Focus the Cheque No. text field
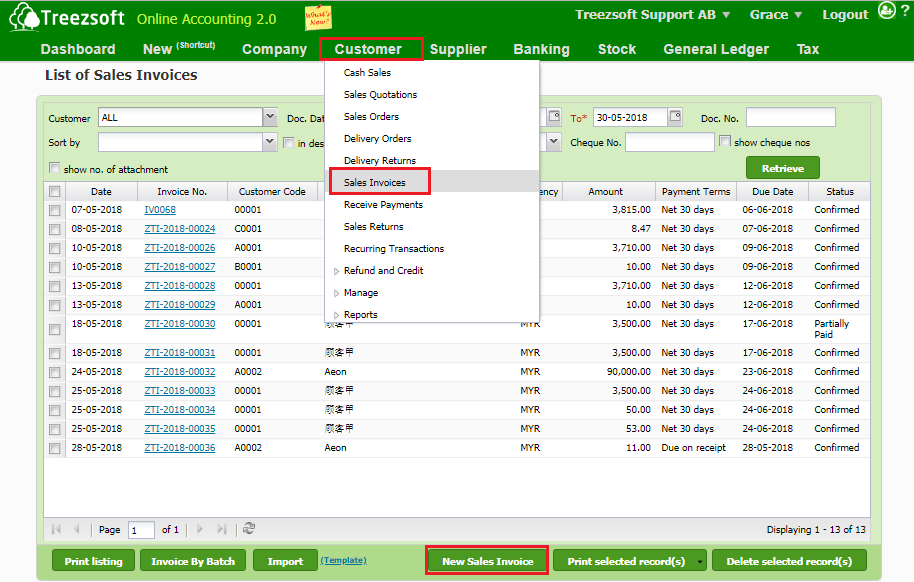The height and width of the screenshot is (582, 914). (670, 142)
